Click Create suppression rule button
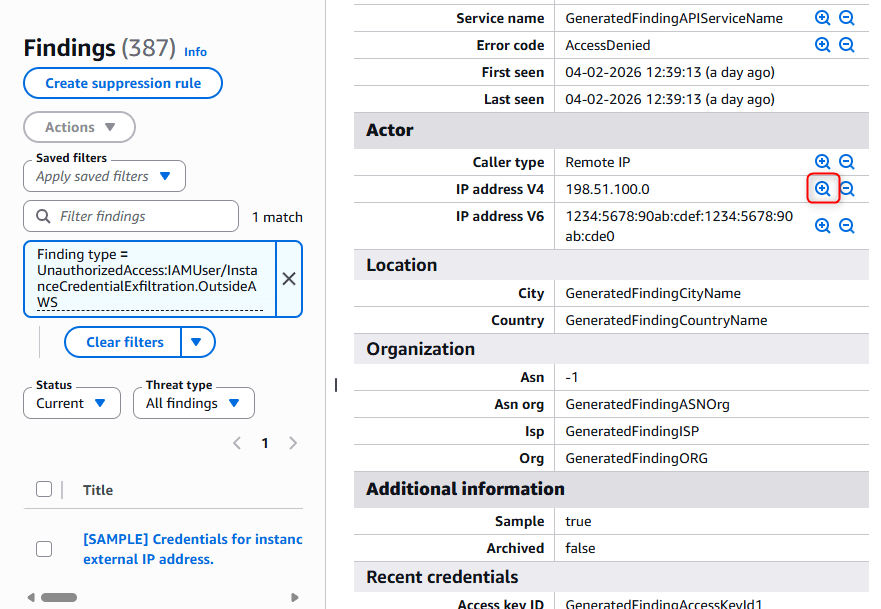 click(123, 83)
